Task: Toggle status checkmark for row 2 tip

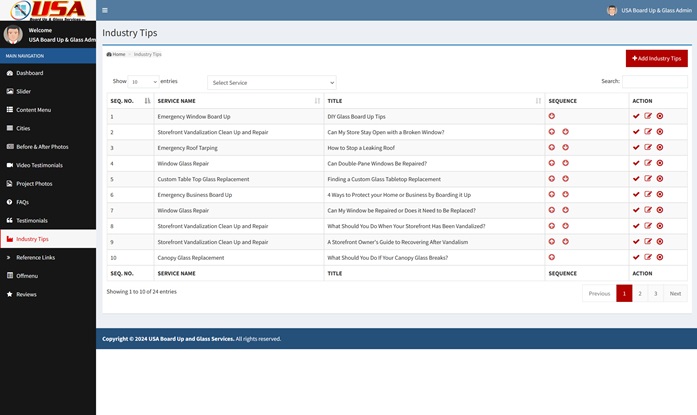Action: (636, 132)
